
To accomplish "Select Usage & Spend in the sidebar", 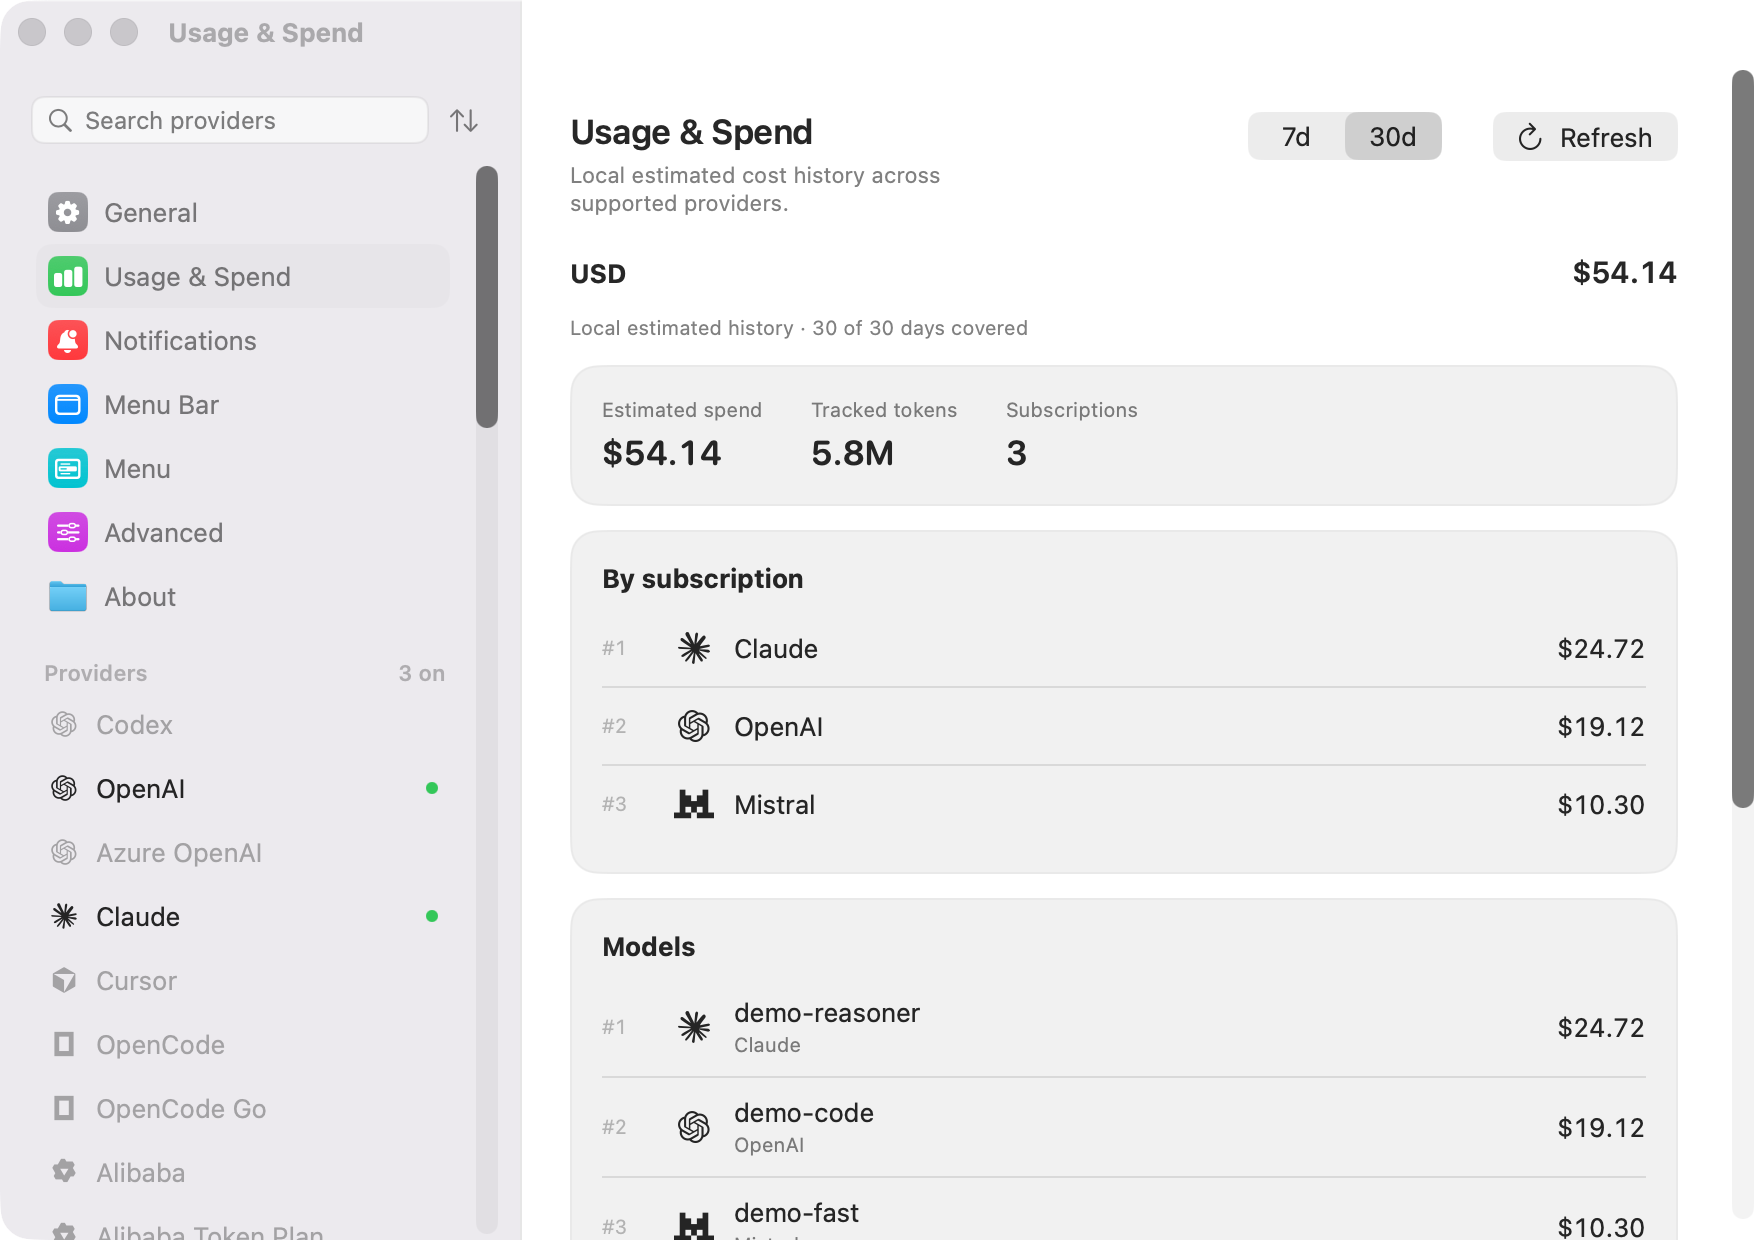I will tap(243, 276).
